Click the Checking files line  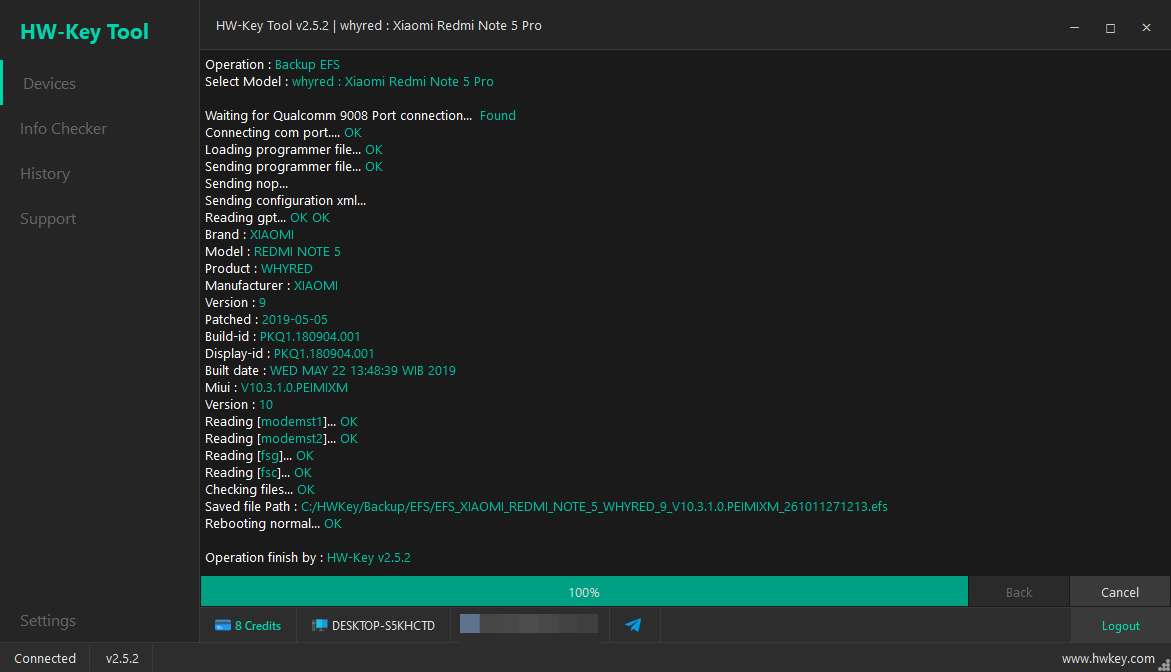pyautogui.click(x=260, y=490)
